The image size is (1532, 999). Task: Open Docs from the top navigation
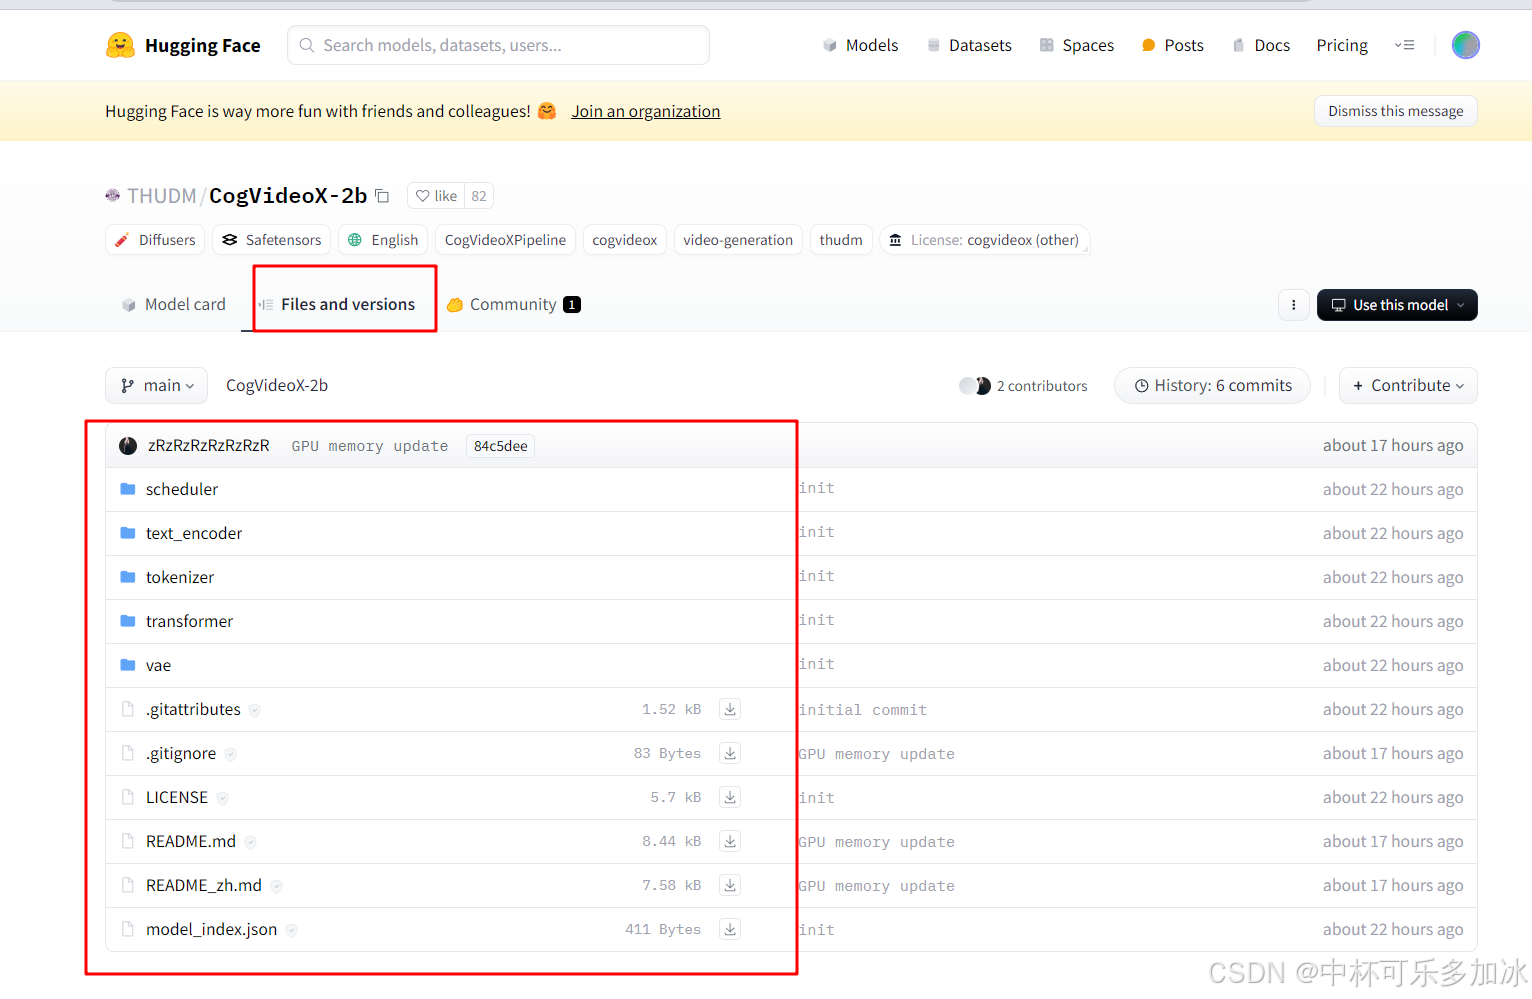click(1261, 45)
